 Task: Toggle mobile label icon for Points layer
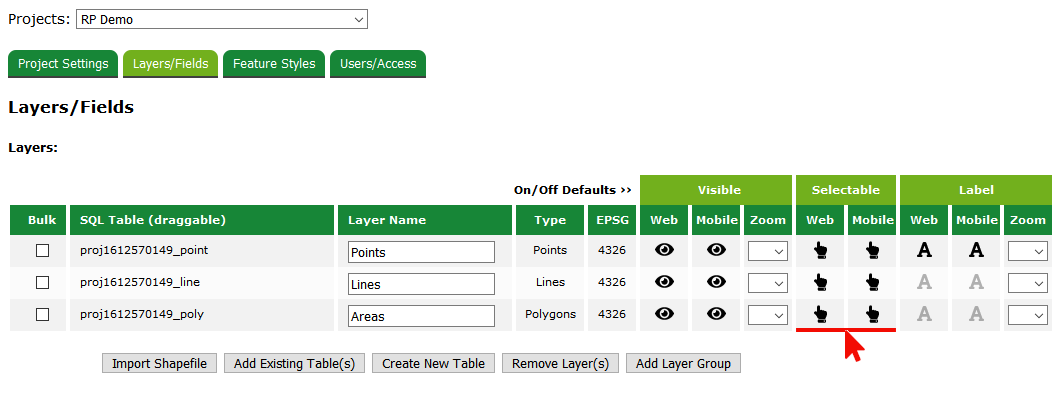pyautogui.click(x=976, y=252)
